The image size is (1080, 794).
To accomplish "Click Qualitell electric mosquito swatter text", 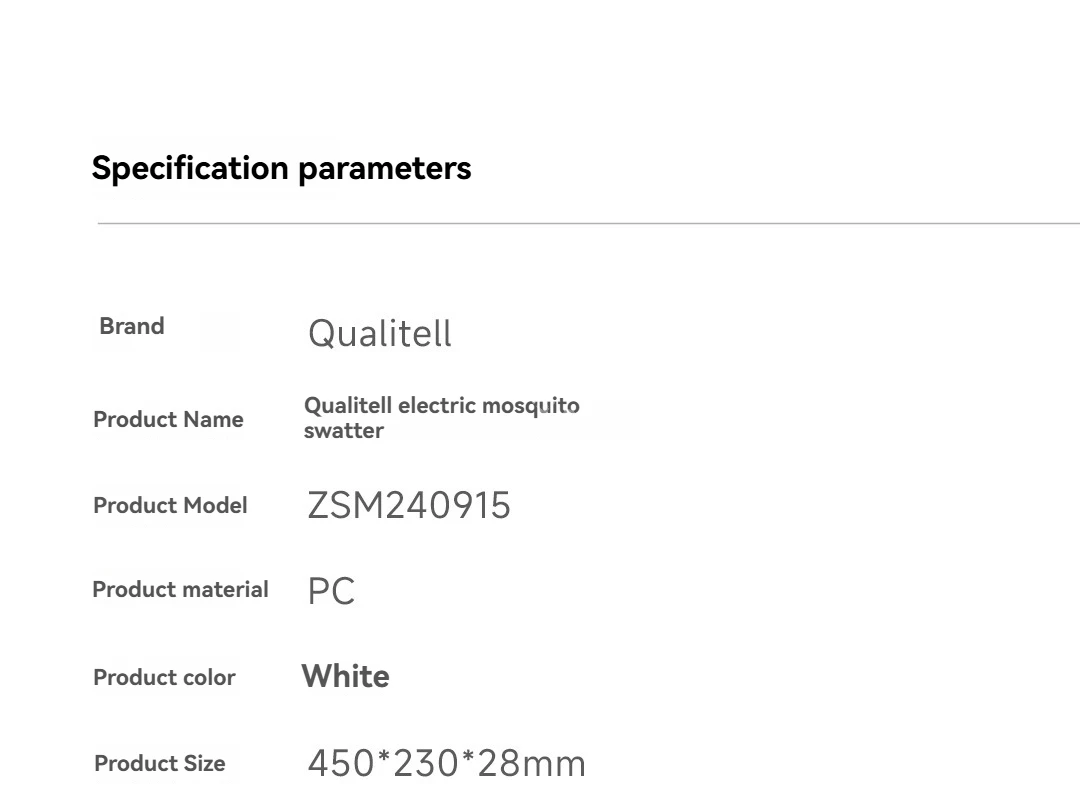I will [x=442, y=417].
